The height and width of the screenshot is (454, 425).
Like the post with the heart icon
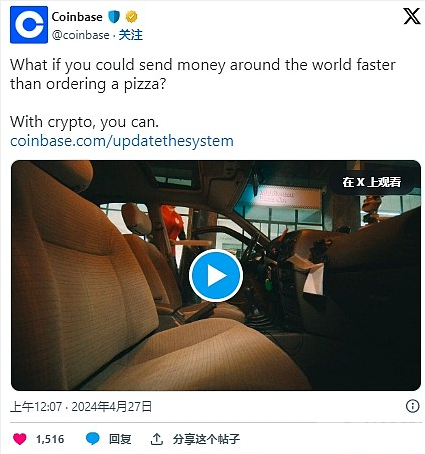point(20,439)
